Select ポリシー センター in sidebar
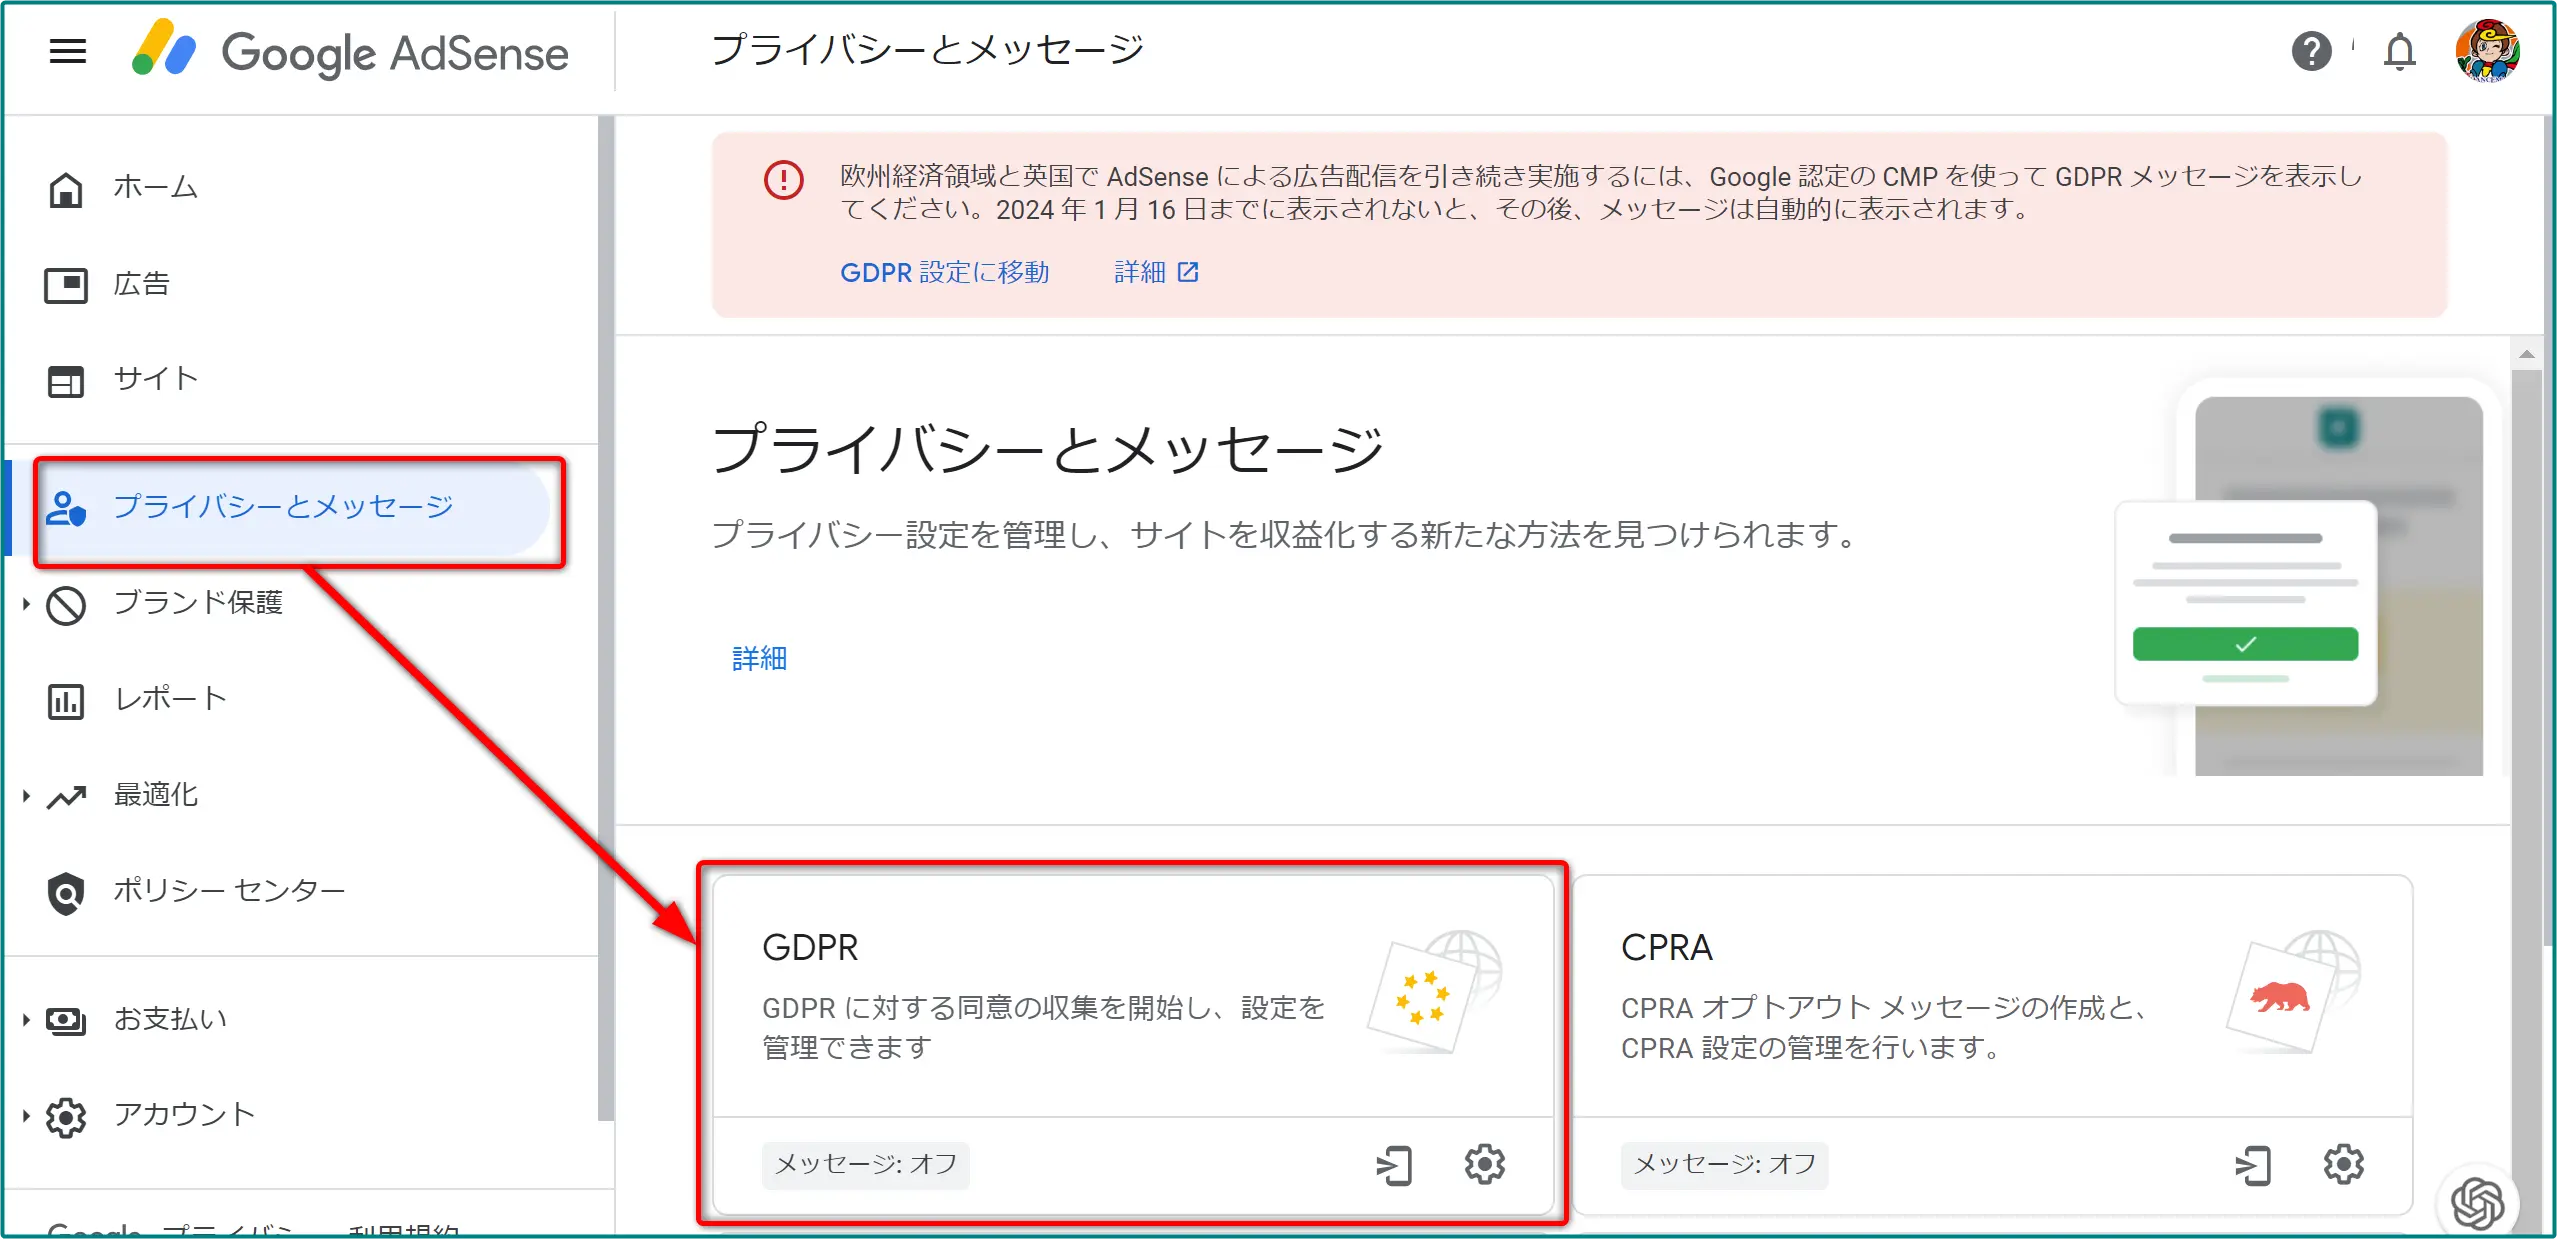 228,891
